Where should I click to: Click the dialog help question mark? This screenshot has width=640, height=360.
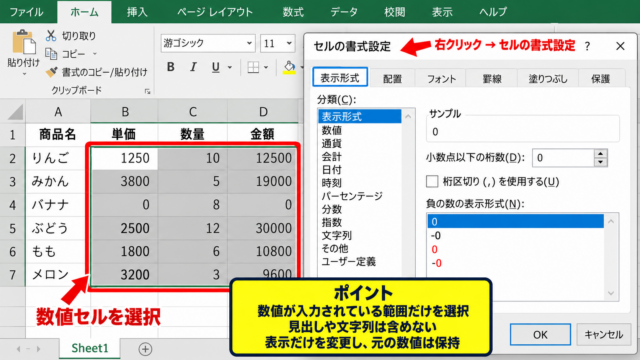coord(587,46)
